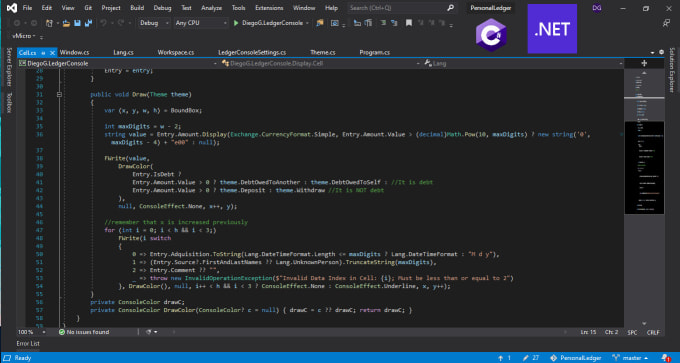
Task: Open the DiegoG.LedgerConsole.Display.Cell type combo
Action: 320,63
